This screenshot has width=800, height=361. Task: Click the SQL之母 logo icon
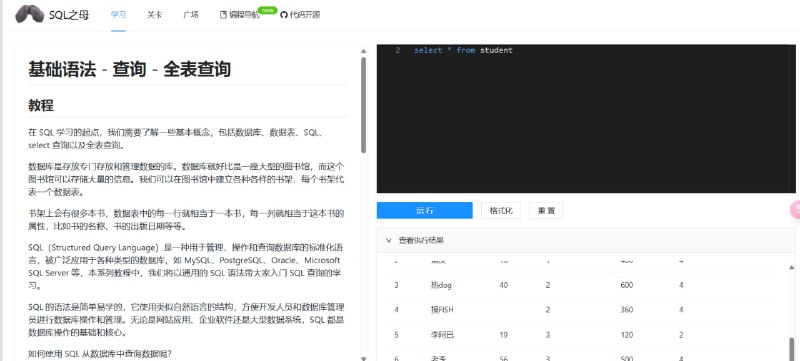29,15
